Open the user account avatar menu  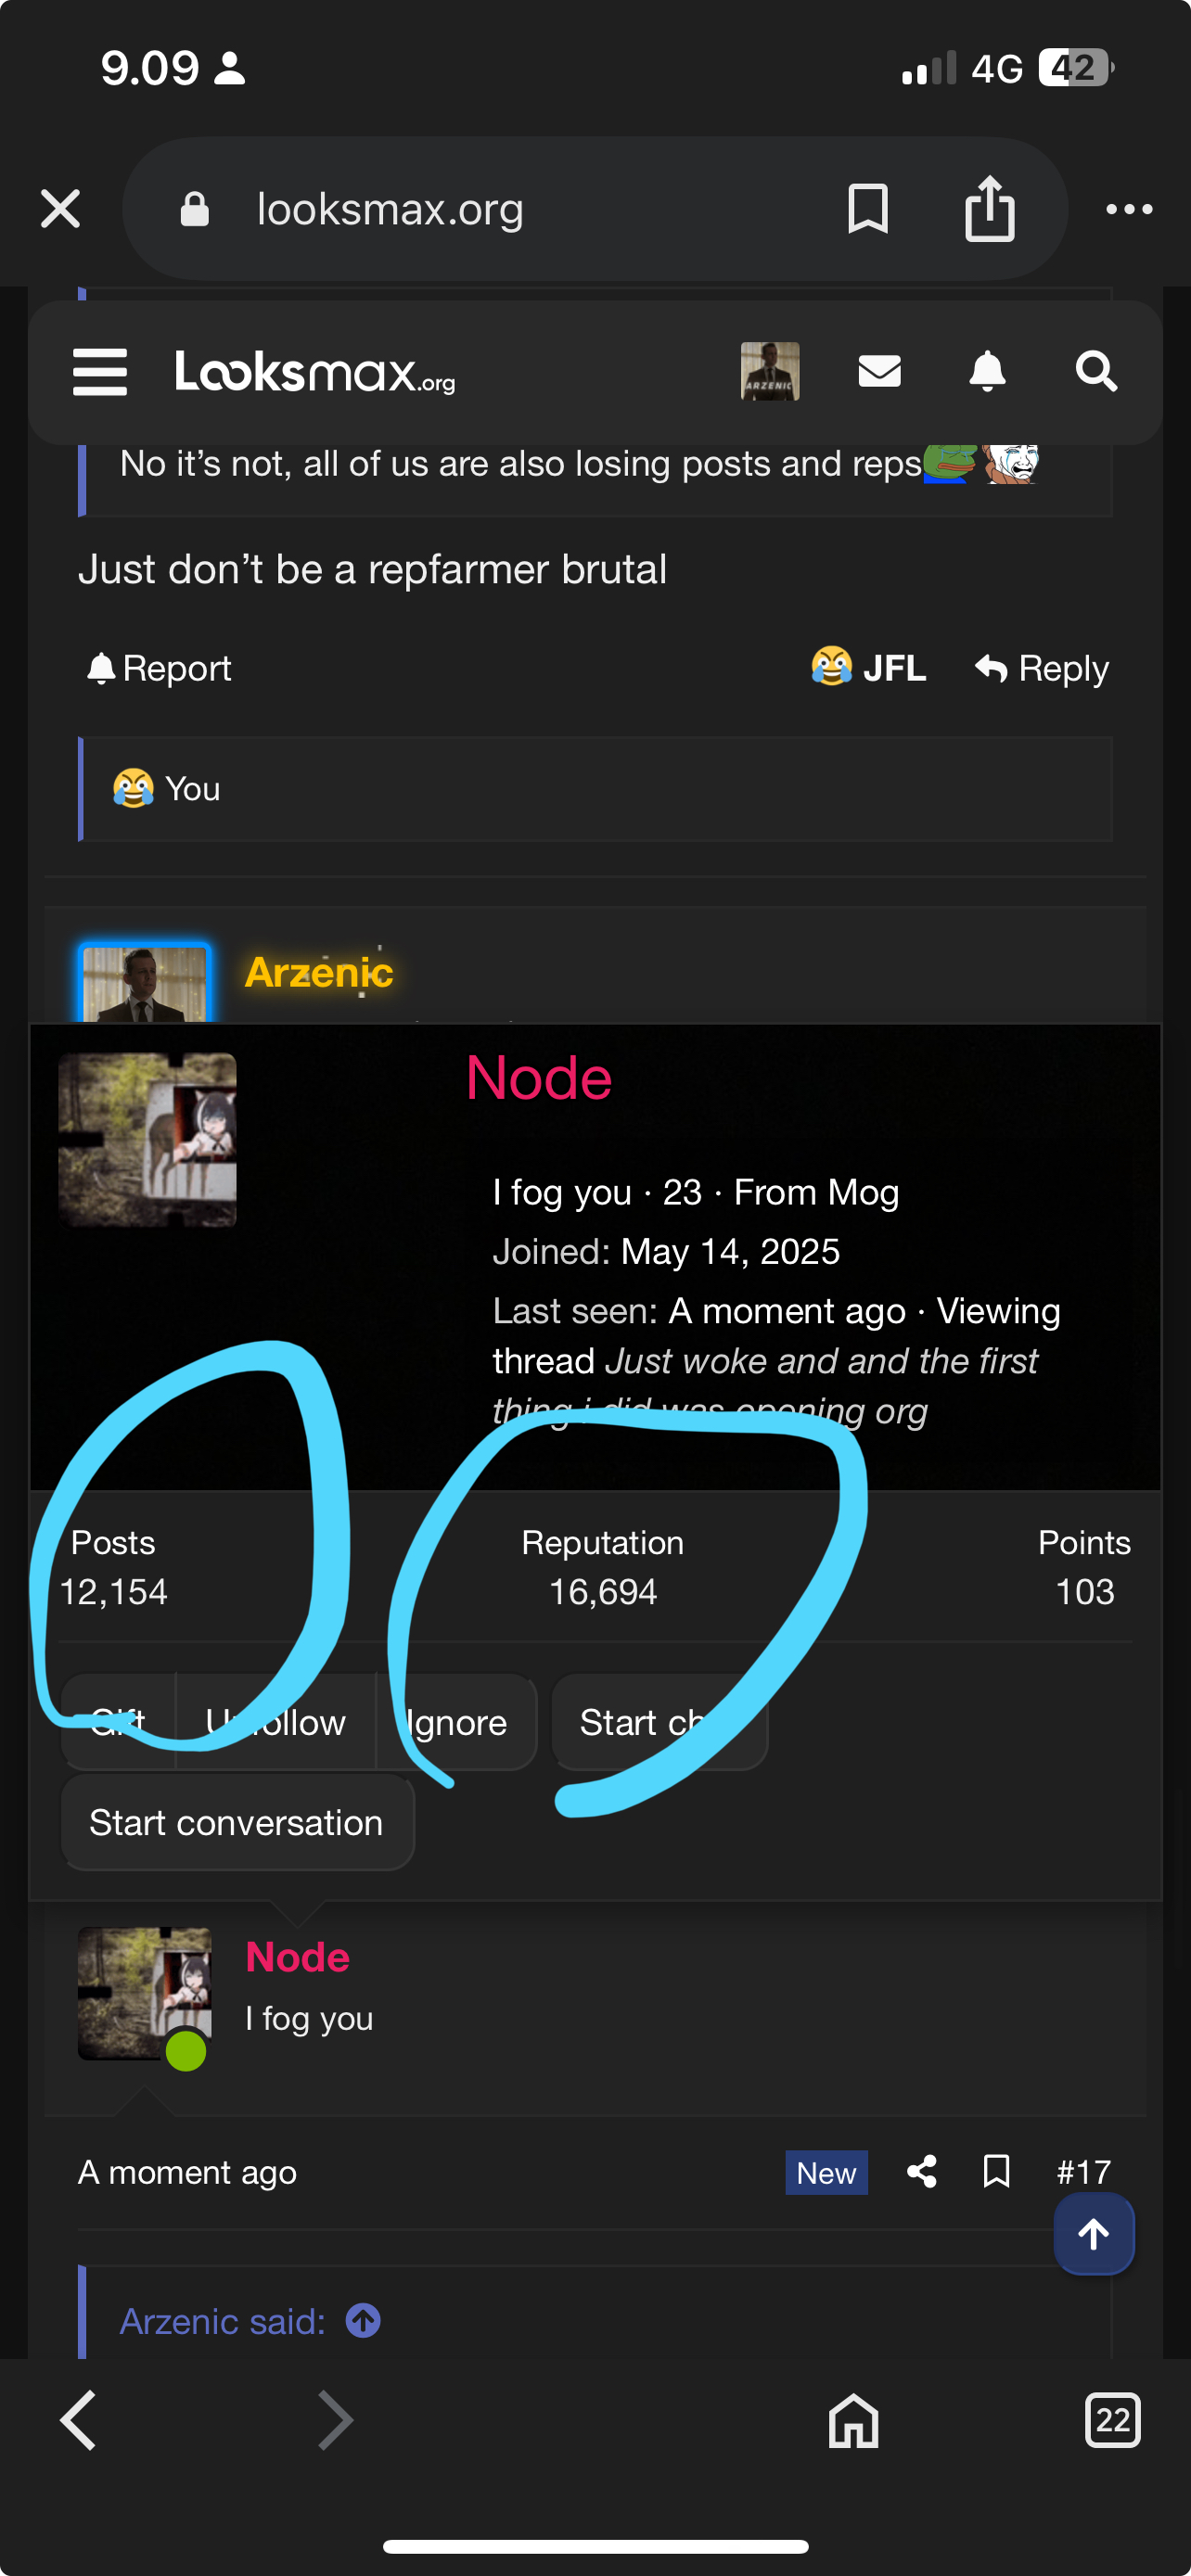769,372
